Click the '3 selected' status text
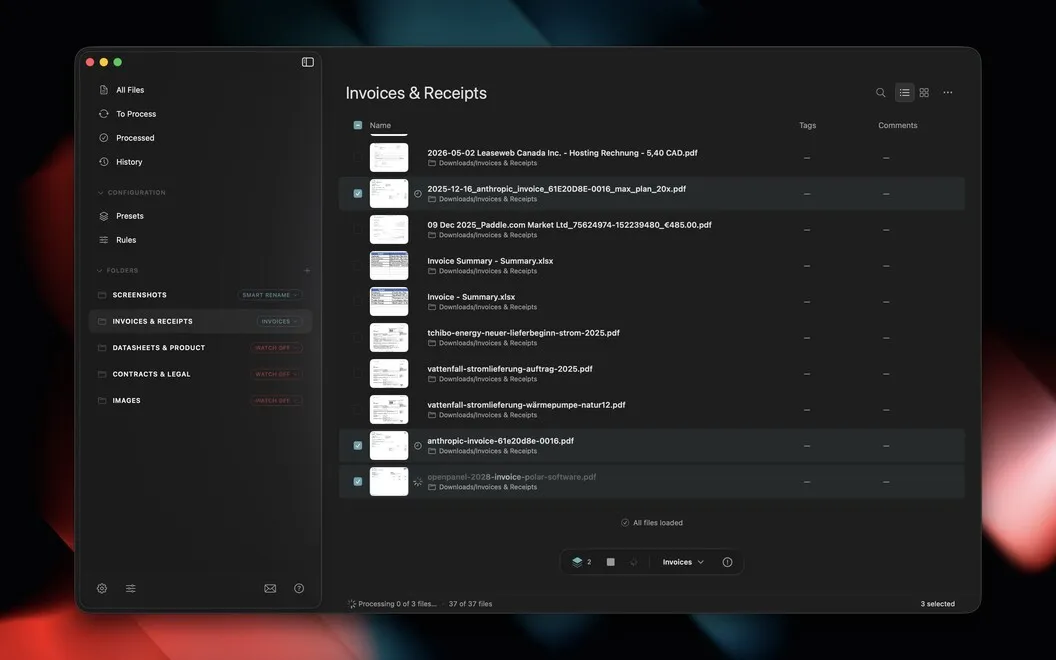The width and height of the screenshot is (1056, 660). 937,604
